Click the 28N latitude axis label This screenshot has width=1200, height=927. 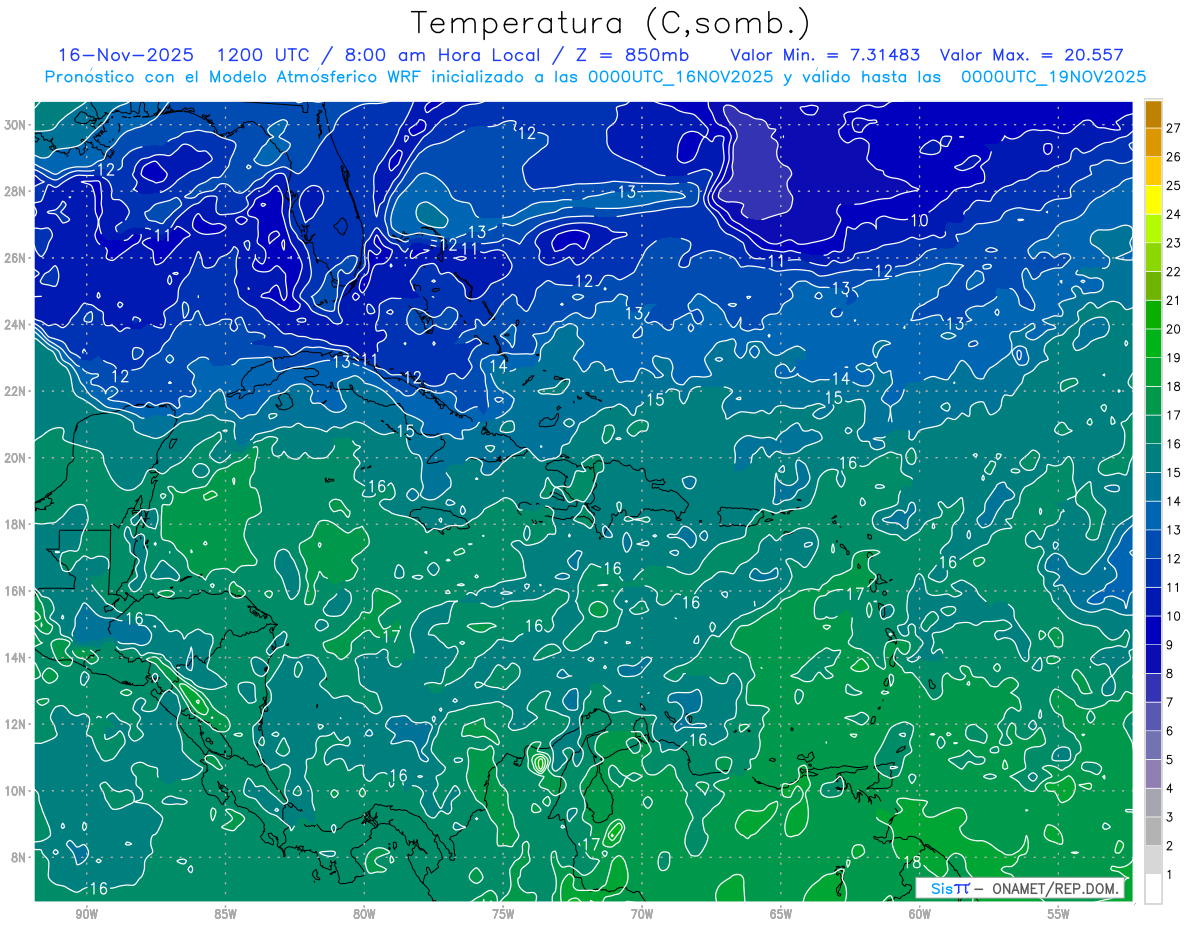pyautogui.click(x=15, y=191)
